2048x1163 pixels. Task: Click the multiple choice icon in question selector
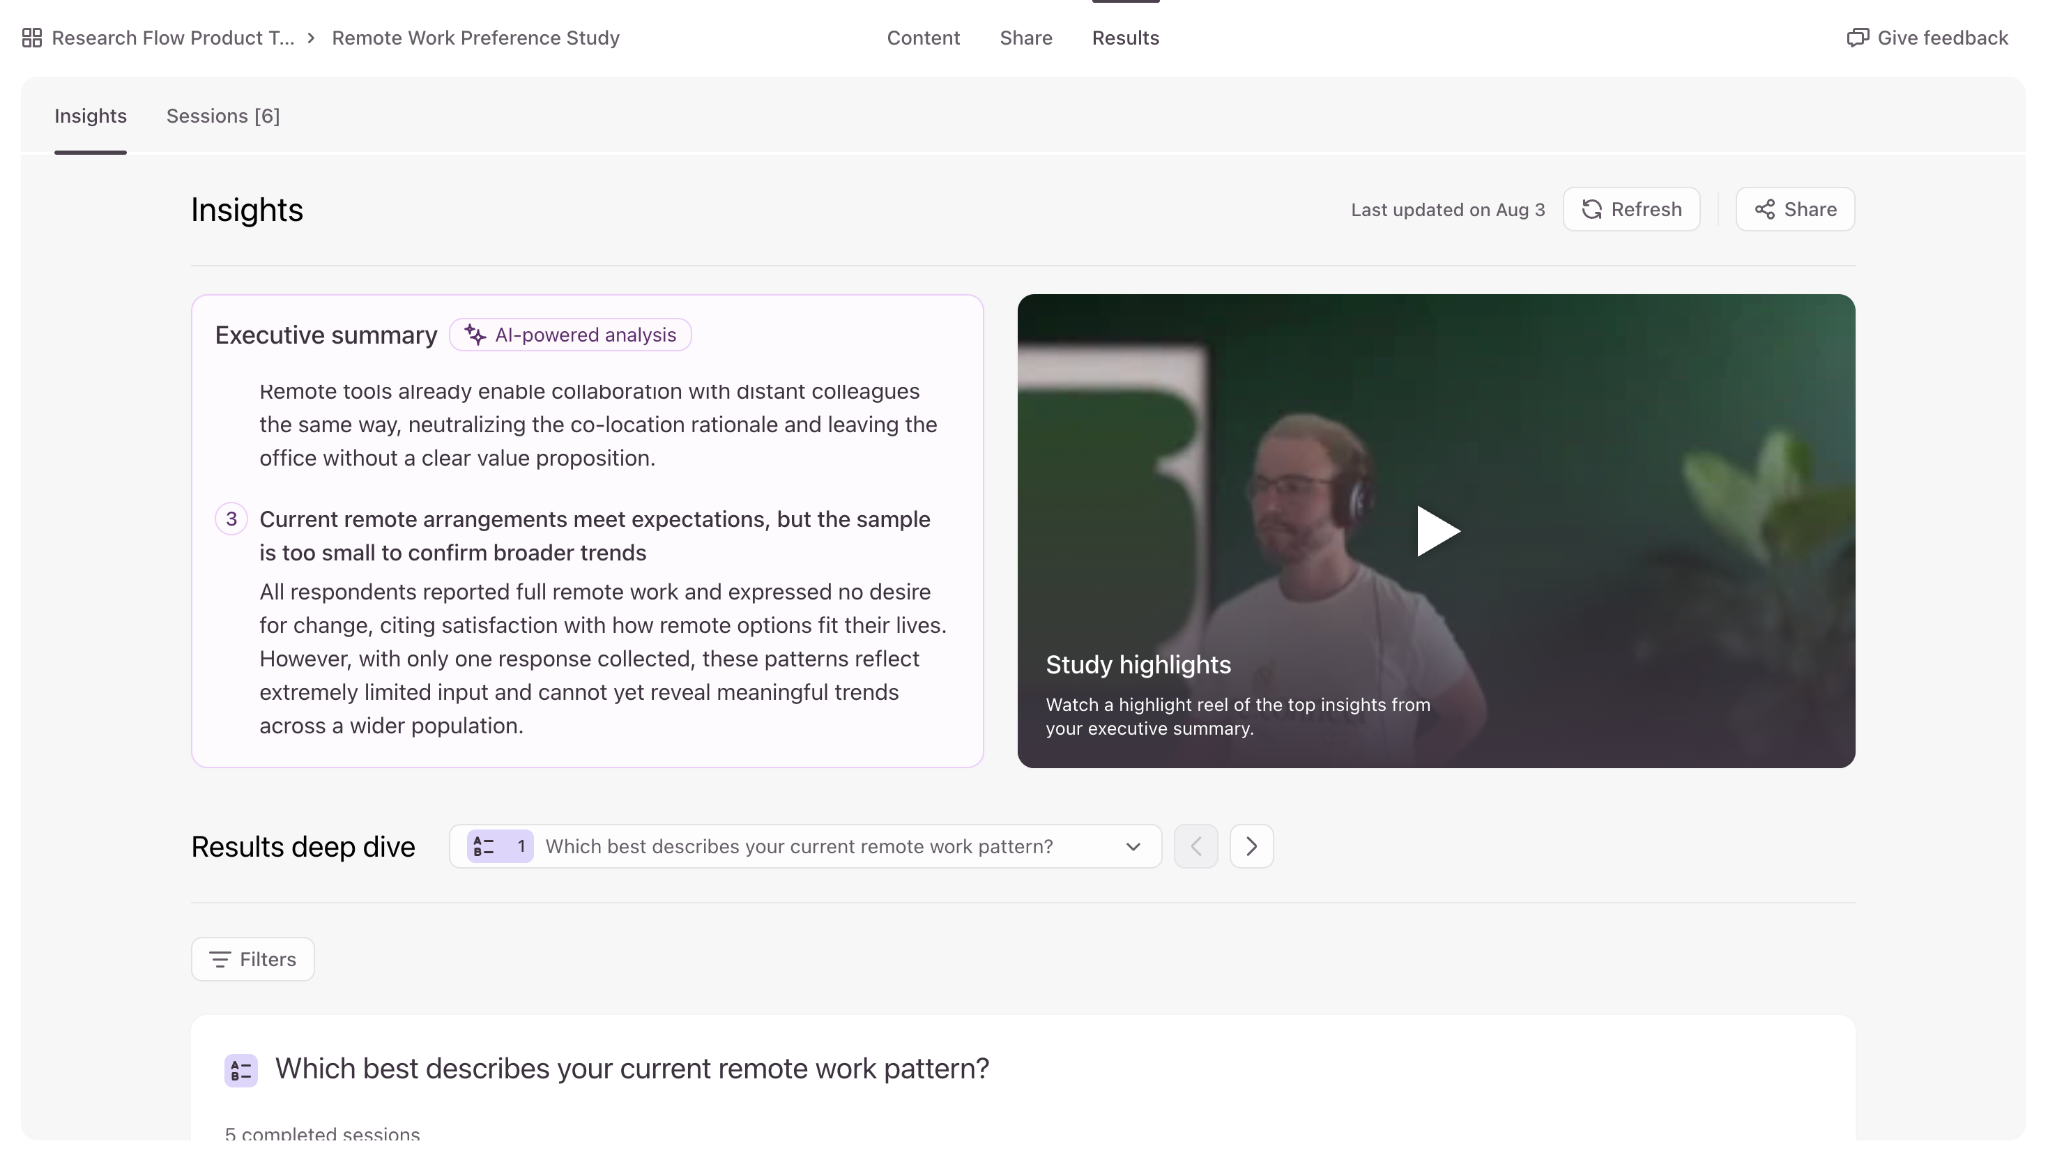point(484,846)
